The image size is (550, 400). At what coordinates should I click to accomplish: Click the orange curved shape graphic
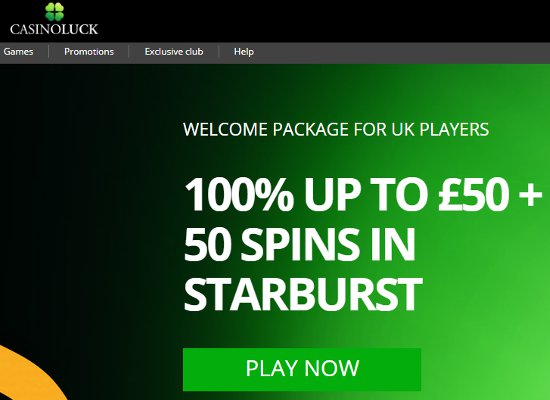tap(32, 375)
